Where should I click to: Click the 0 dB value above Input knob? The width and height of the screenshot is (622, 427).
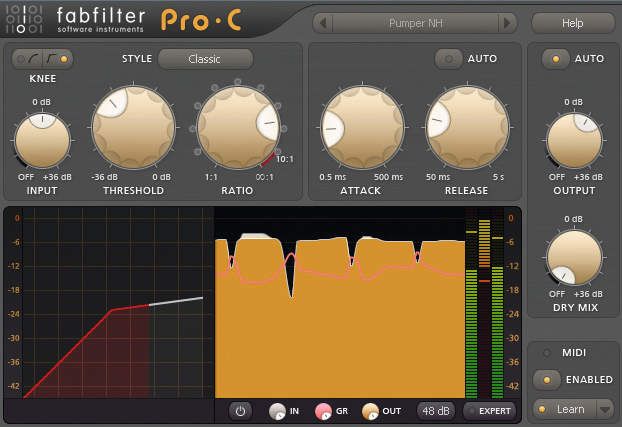pos(42,102)
